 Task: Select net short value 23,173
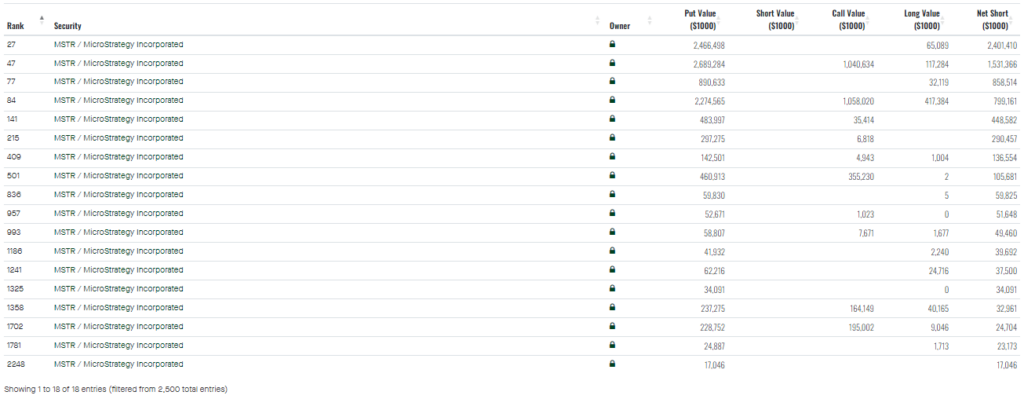click(1006, 346)
